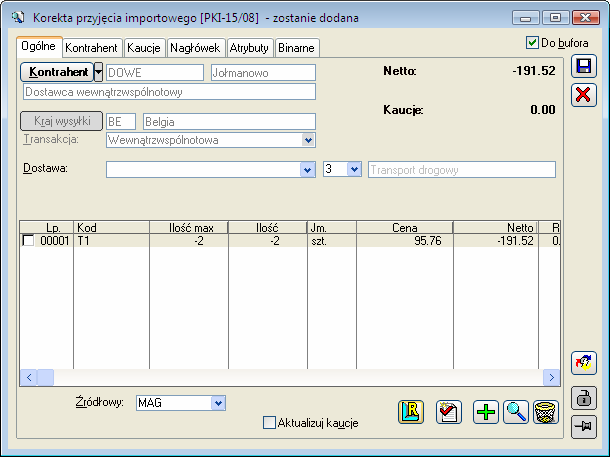
Task: Click the table scrollbar left arrow
Action: click(29, 377)
